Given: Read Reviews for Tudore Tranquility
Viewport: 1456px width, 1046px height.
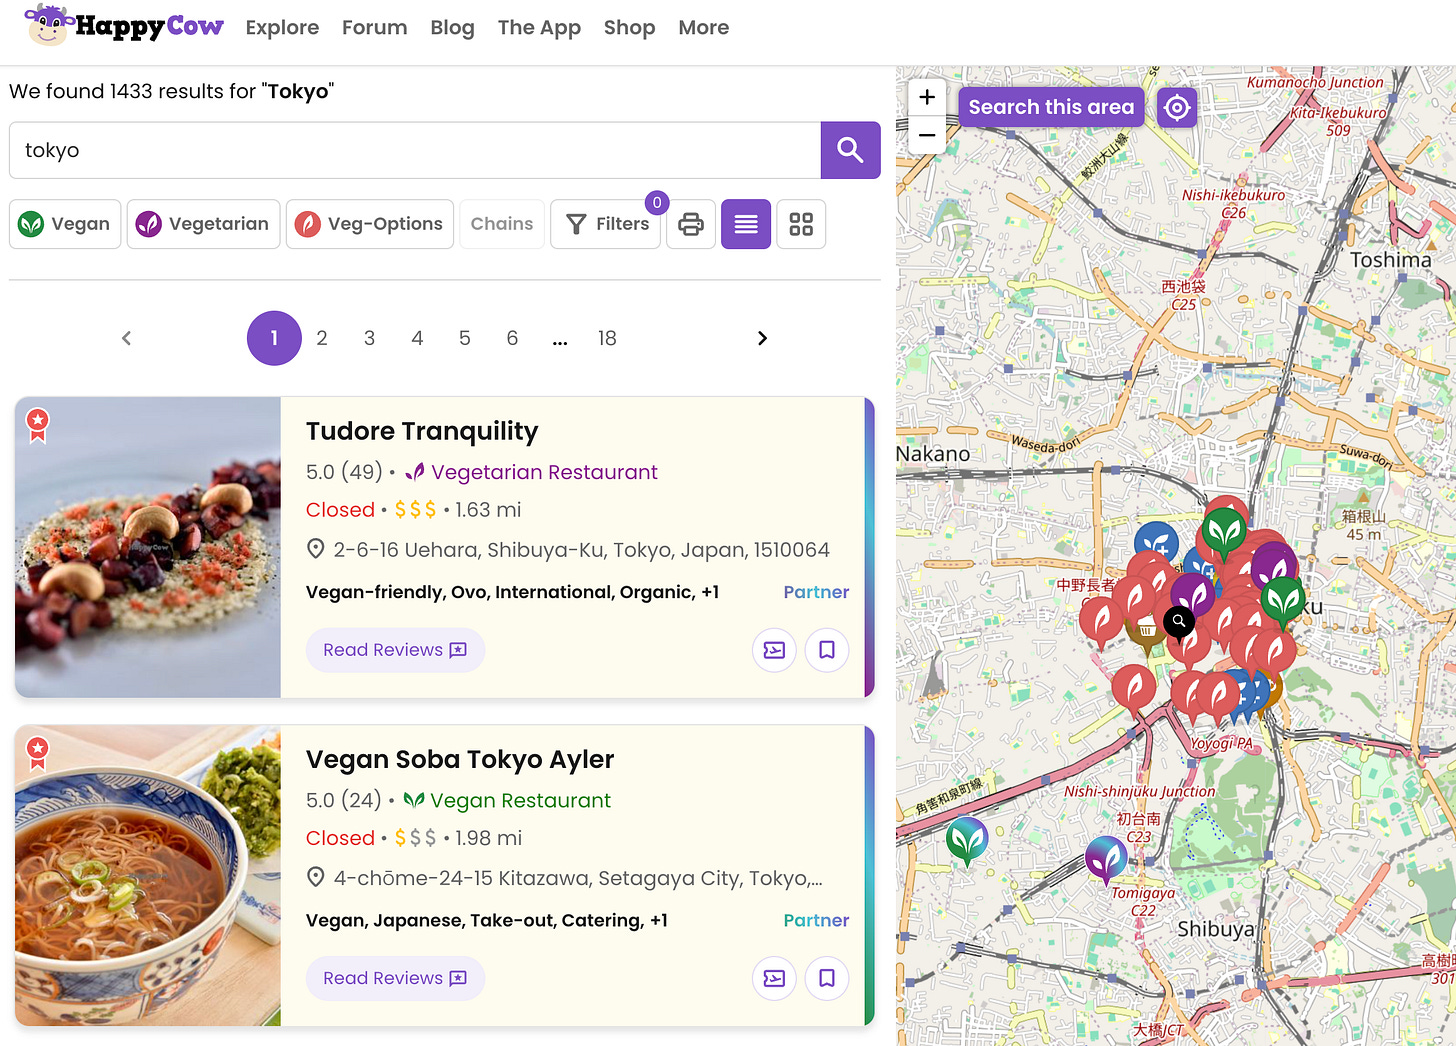Looking at the screenshot, I should (395, 650).
